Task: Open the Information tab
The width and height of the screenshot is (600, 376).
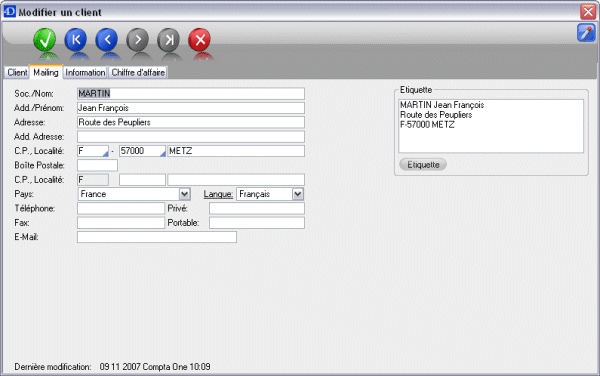Action: click(85, 72)
